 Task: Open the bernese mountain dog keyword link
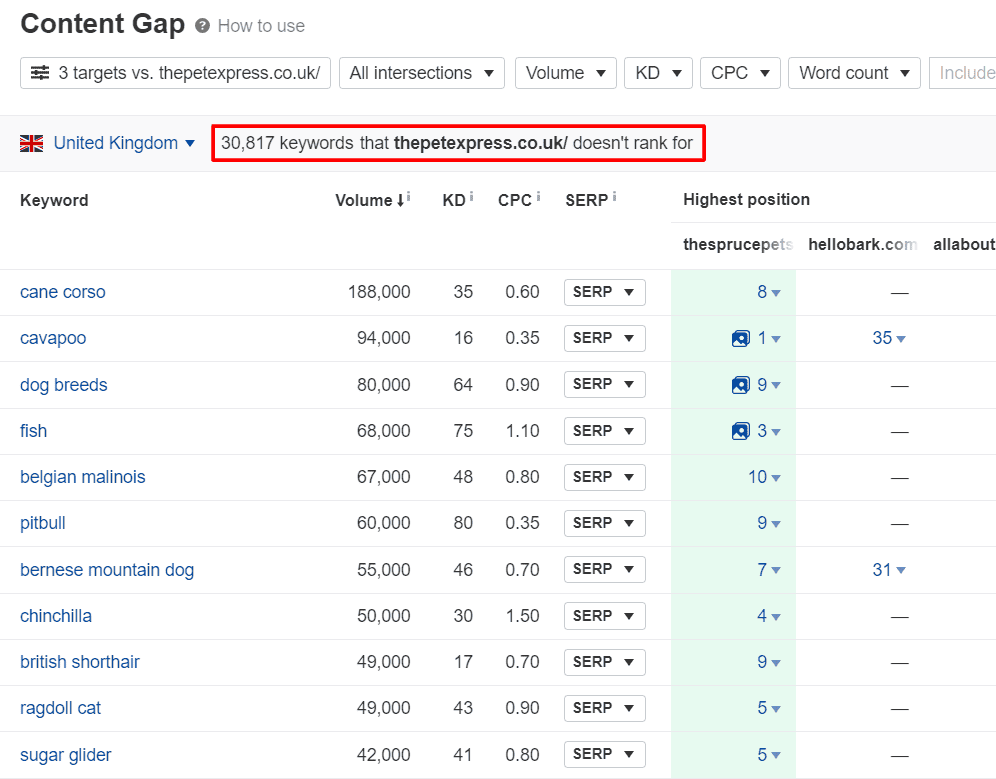tap(107, 570)
